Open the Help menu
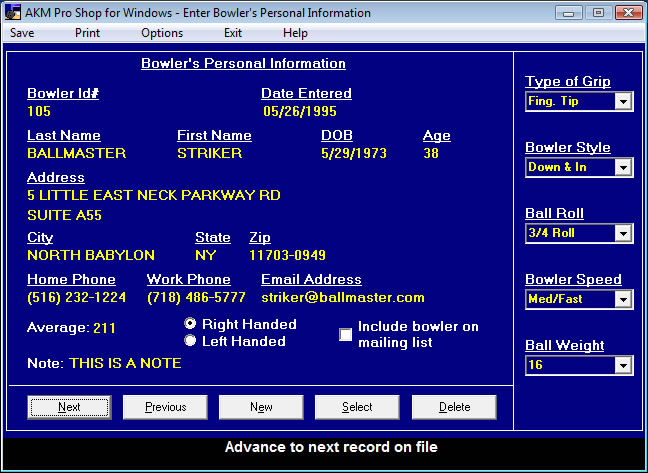The width and height of the screenshot is (648, 473). (295, 33)
